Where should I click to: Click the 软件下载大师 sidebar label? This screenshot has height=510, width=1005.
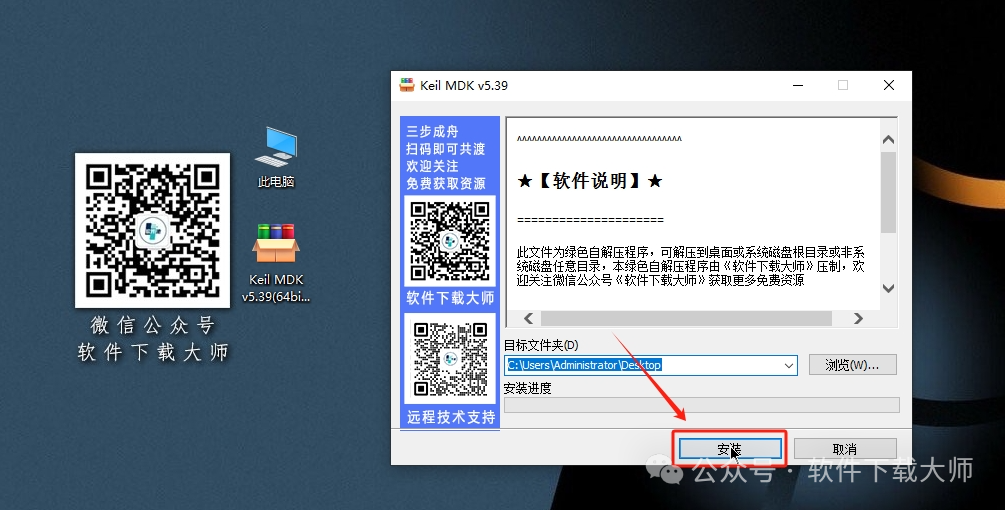coord(451,298)
